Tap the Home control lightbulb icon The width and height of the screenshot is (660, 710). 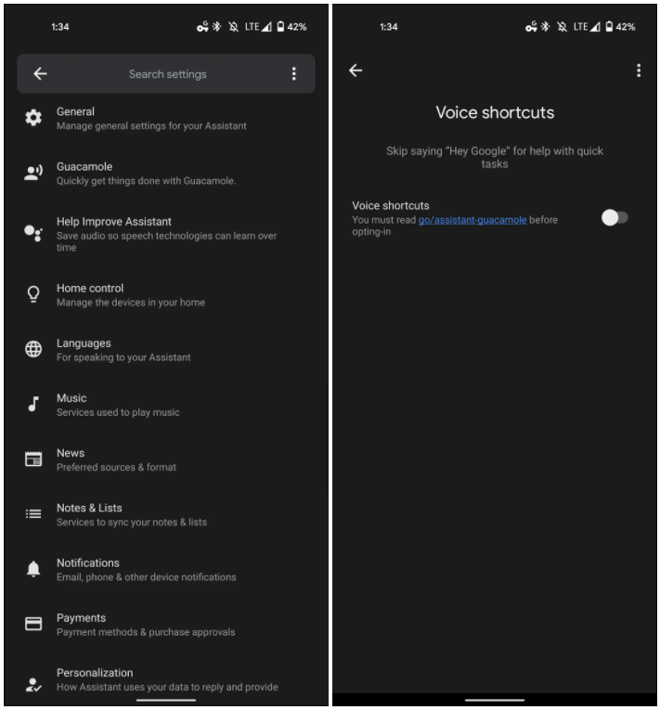tap(33, 294)
